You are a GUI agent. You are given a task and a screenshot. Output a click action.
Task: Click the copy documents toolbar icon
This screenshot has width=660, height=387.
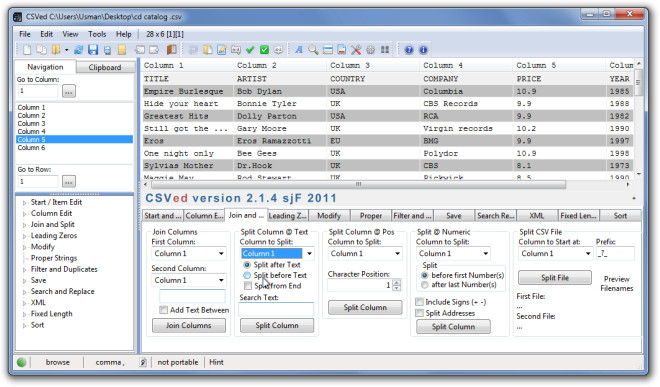[41, 50]
